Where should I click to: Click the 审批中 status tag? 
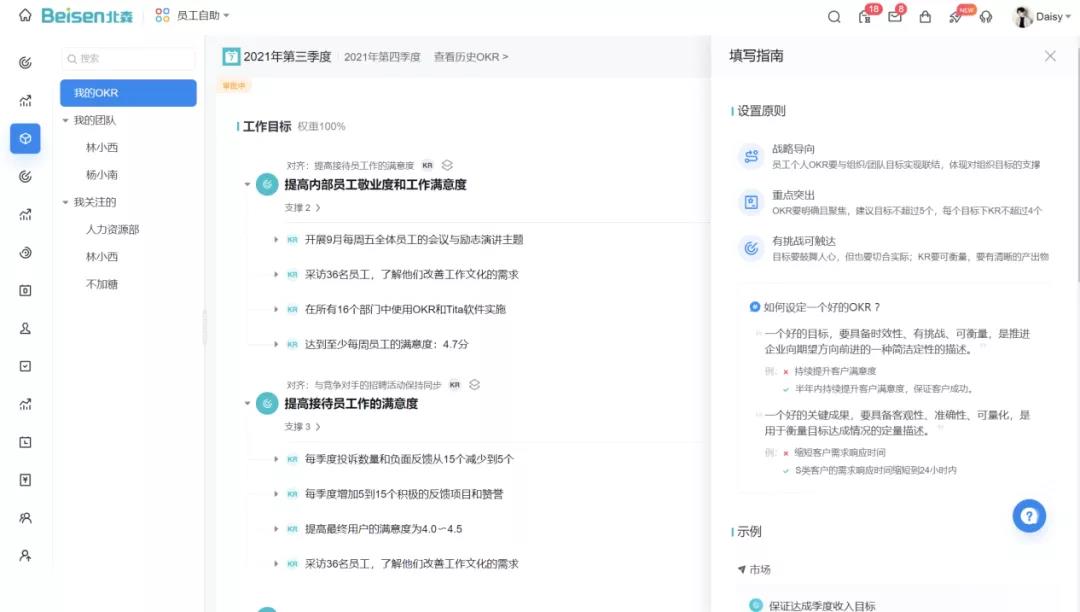233,86
